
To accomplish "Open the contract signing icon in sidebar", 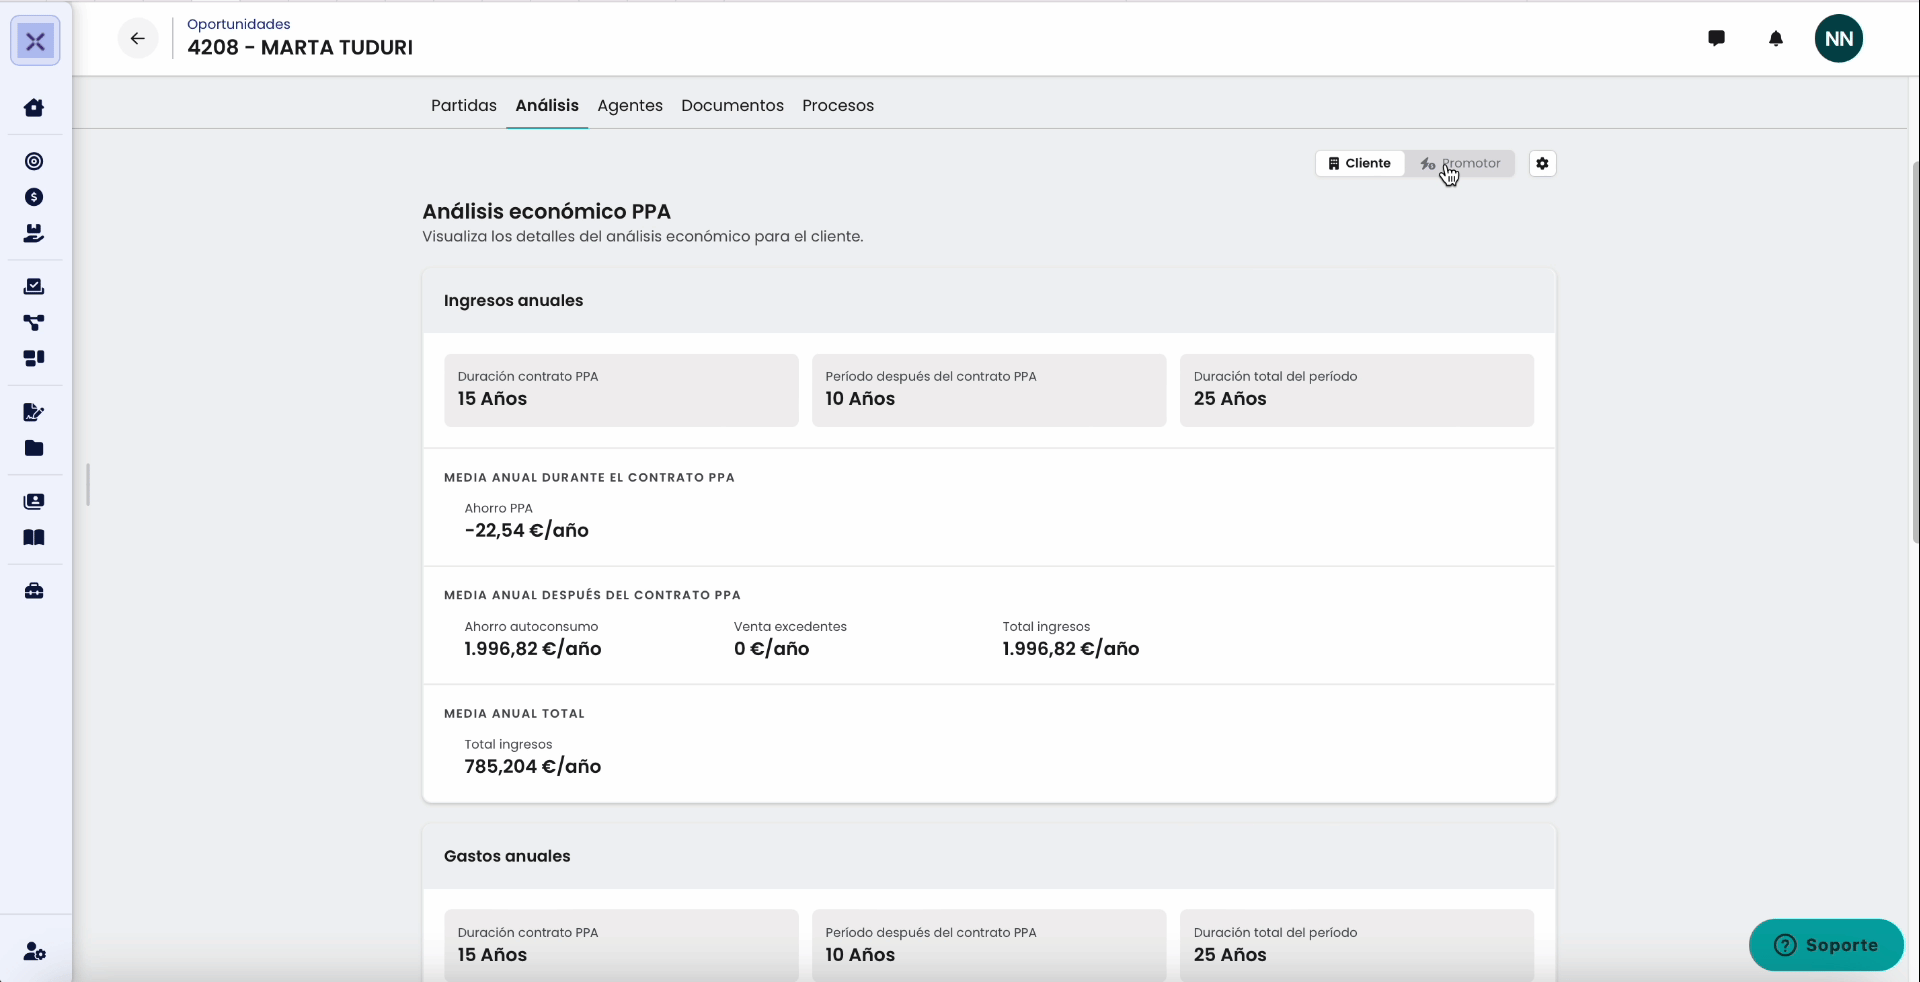I will (x=34, y=412).
